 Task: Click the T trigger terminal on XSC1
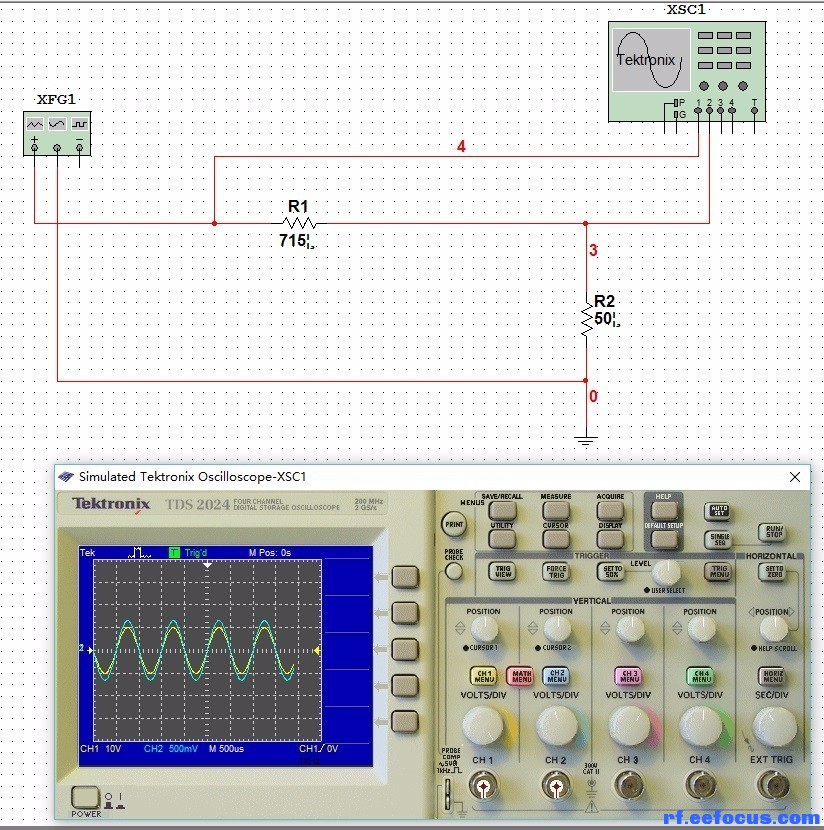coord(754,111)
